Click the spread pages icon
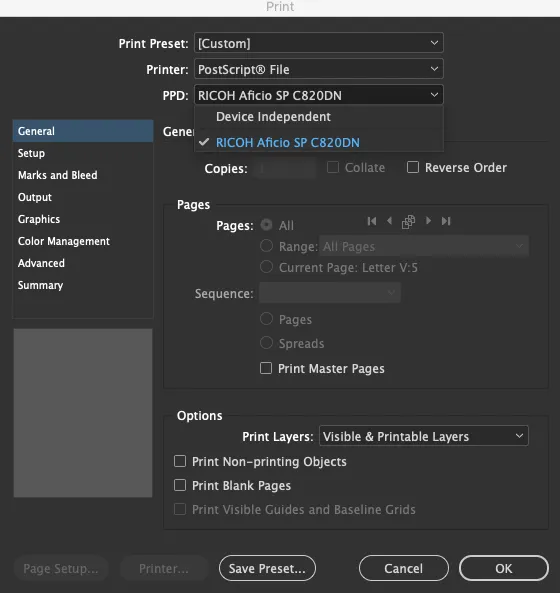 tap(408, 222)
